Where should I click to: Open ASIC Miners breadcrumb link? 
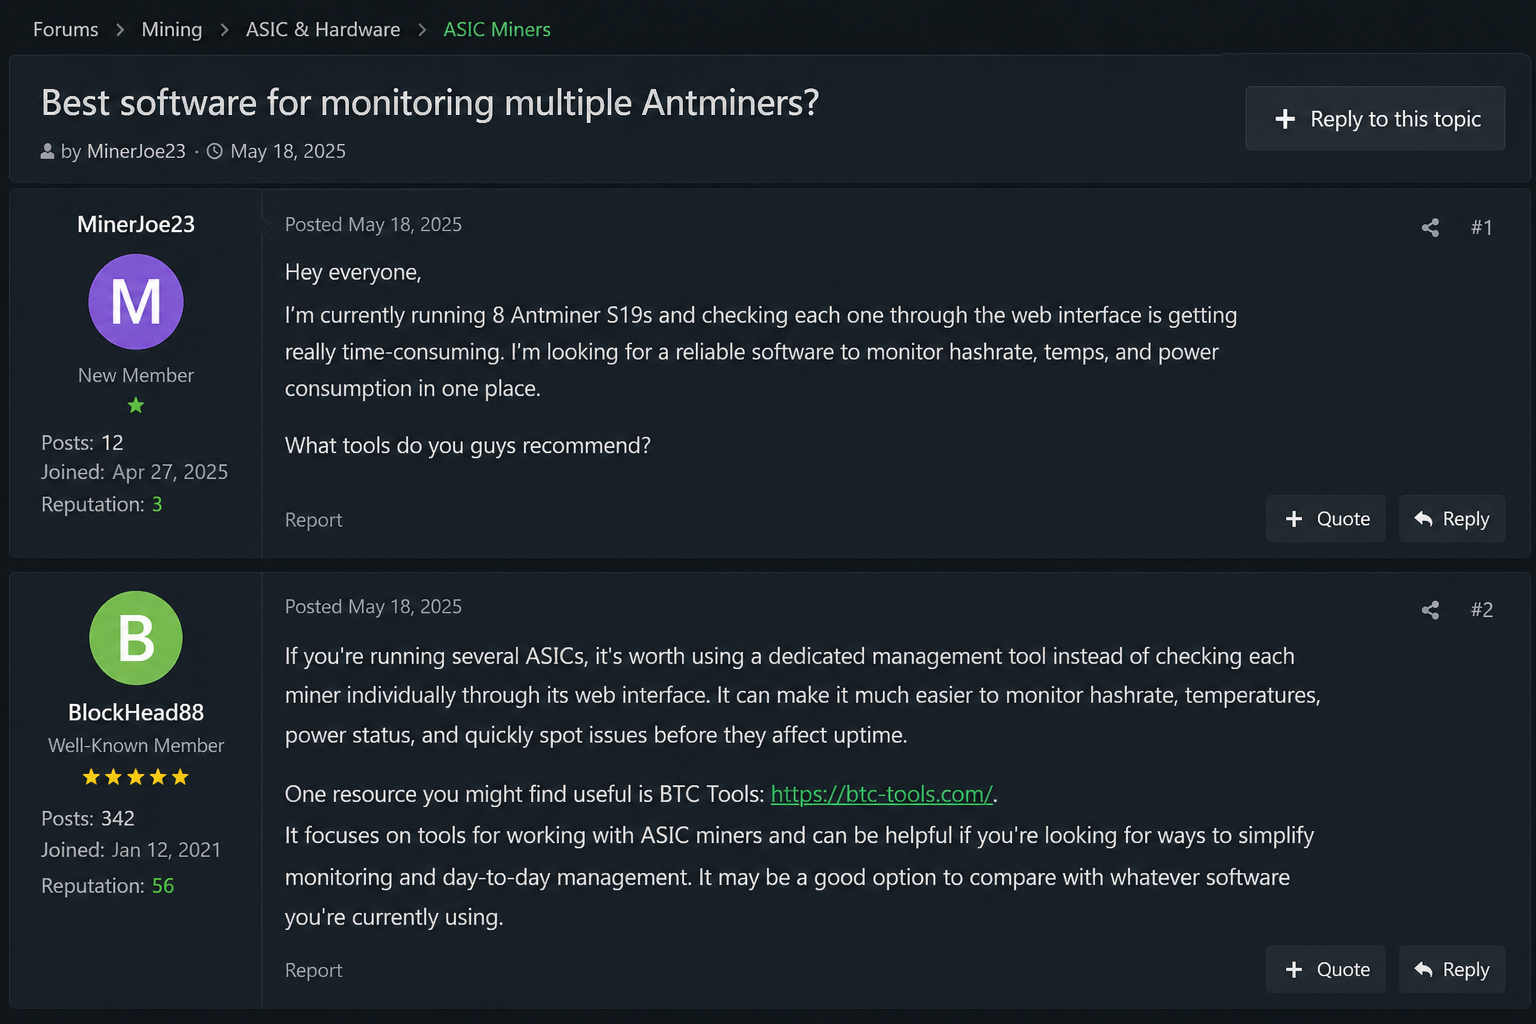click(x=497, y=30)
